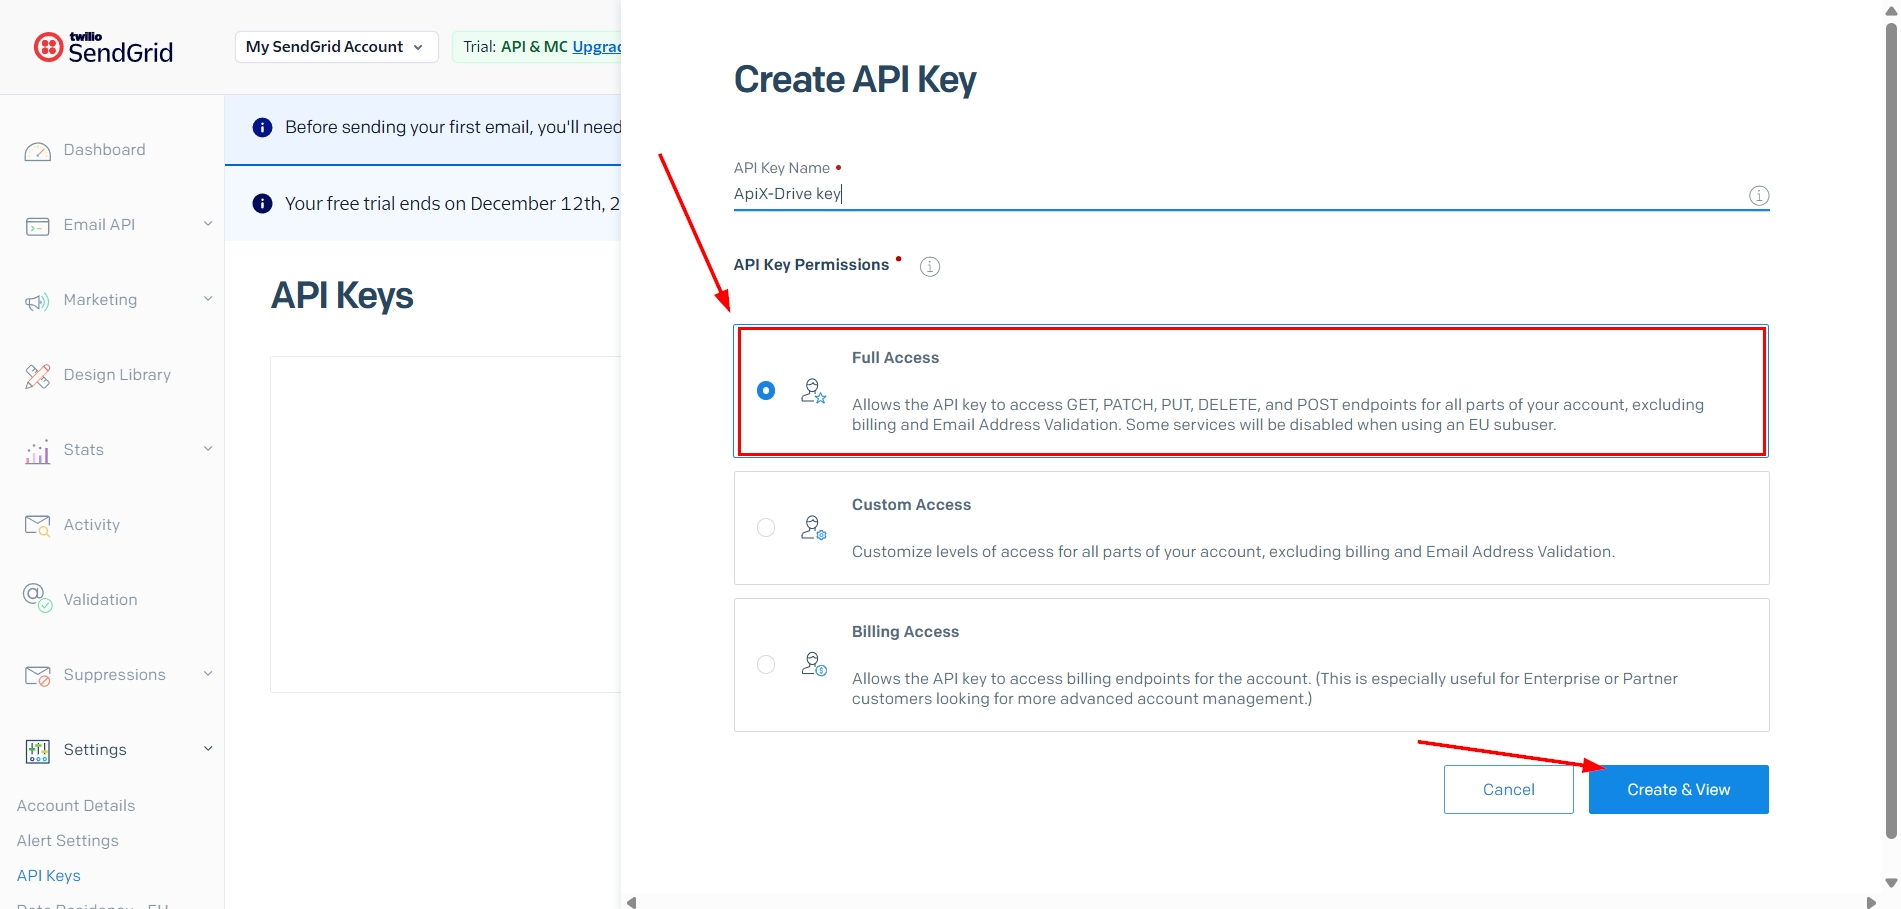Click the Stats chart icon
1901x909 pixels.
[x=38, y=452]
